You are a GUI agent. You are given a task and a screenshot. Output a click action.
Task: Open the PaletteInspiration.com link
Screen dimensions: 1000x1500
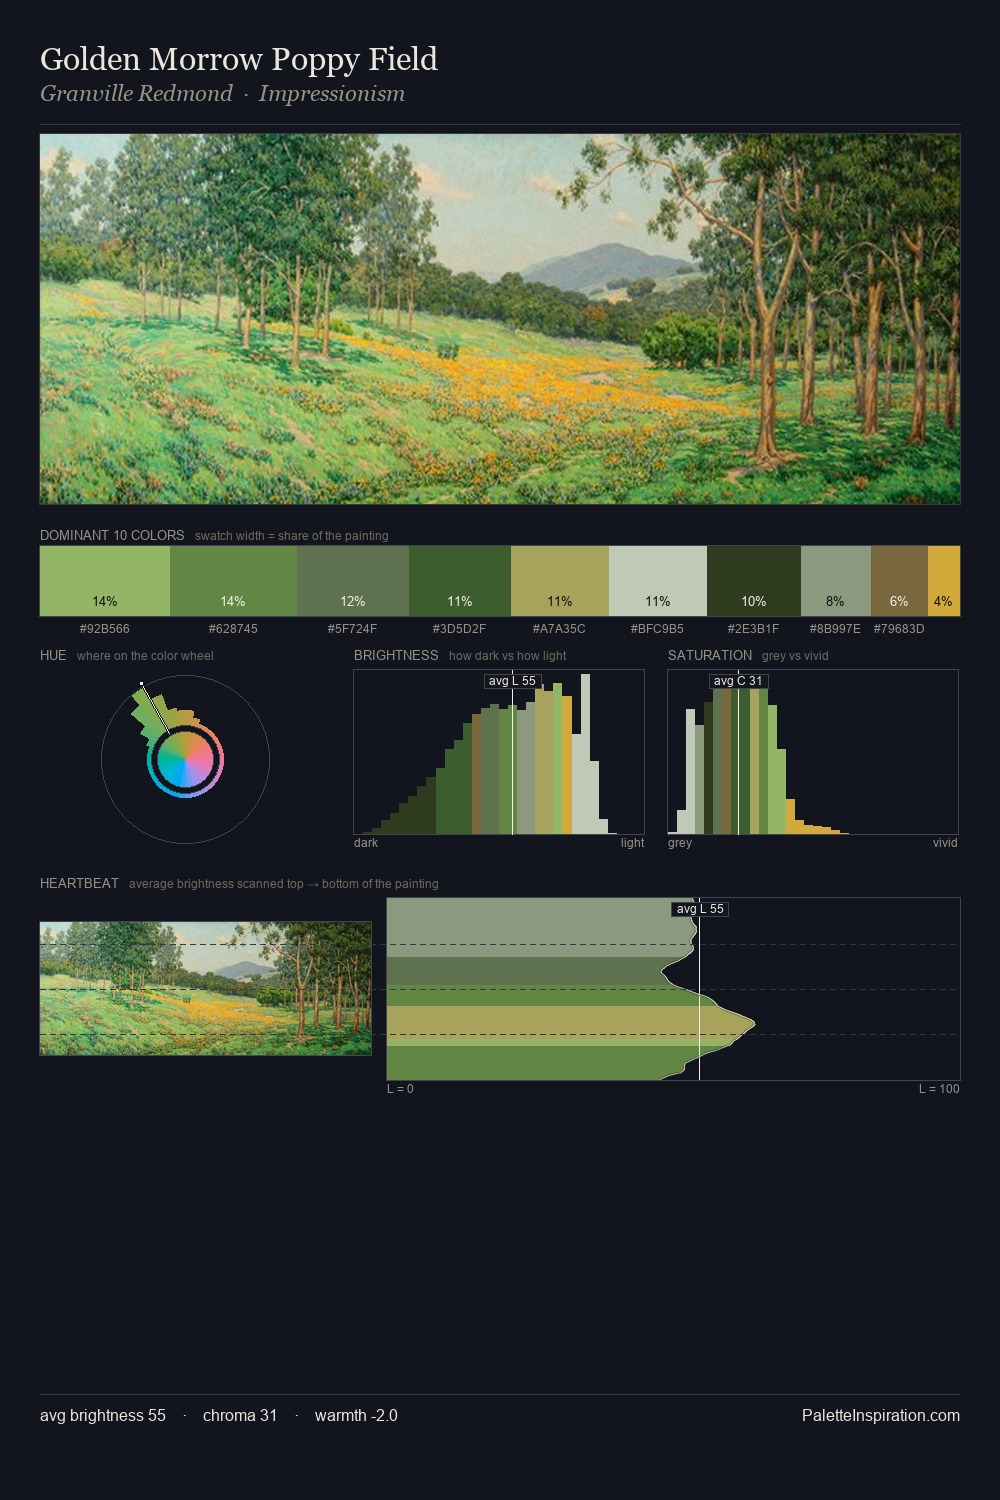pyautogui.click(x=881, y=1415)
